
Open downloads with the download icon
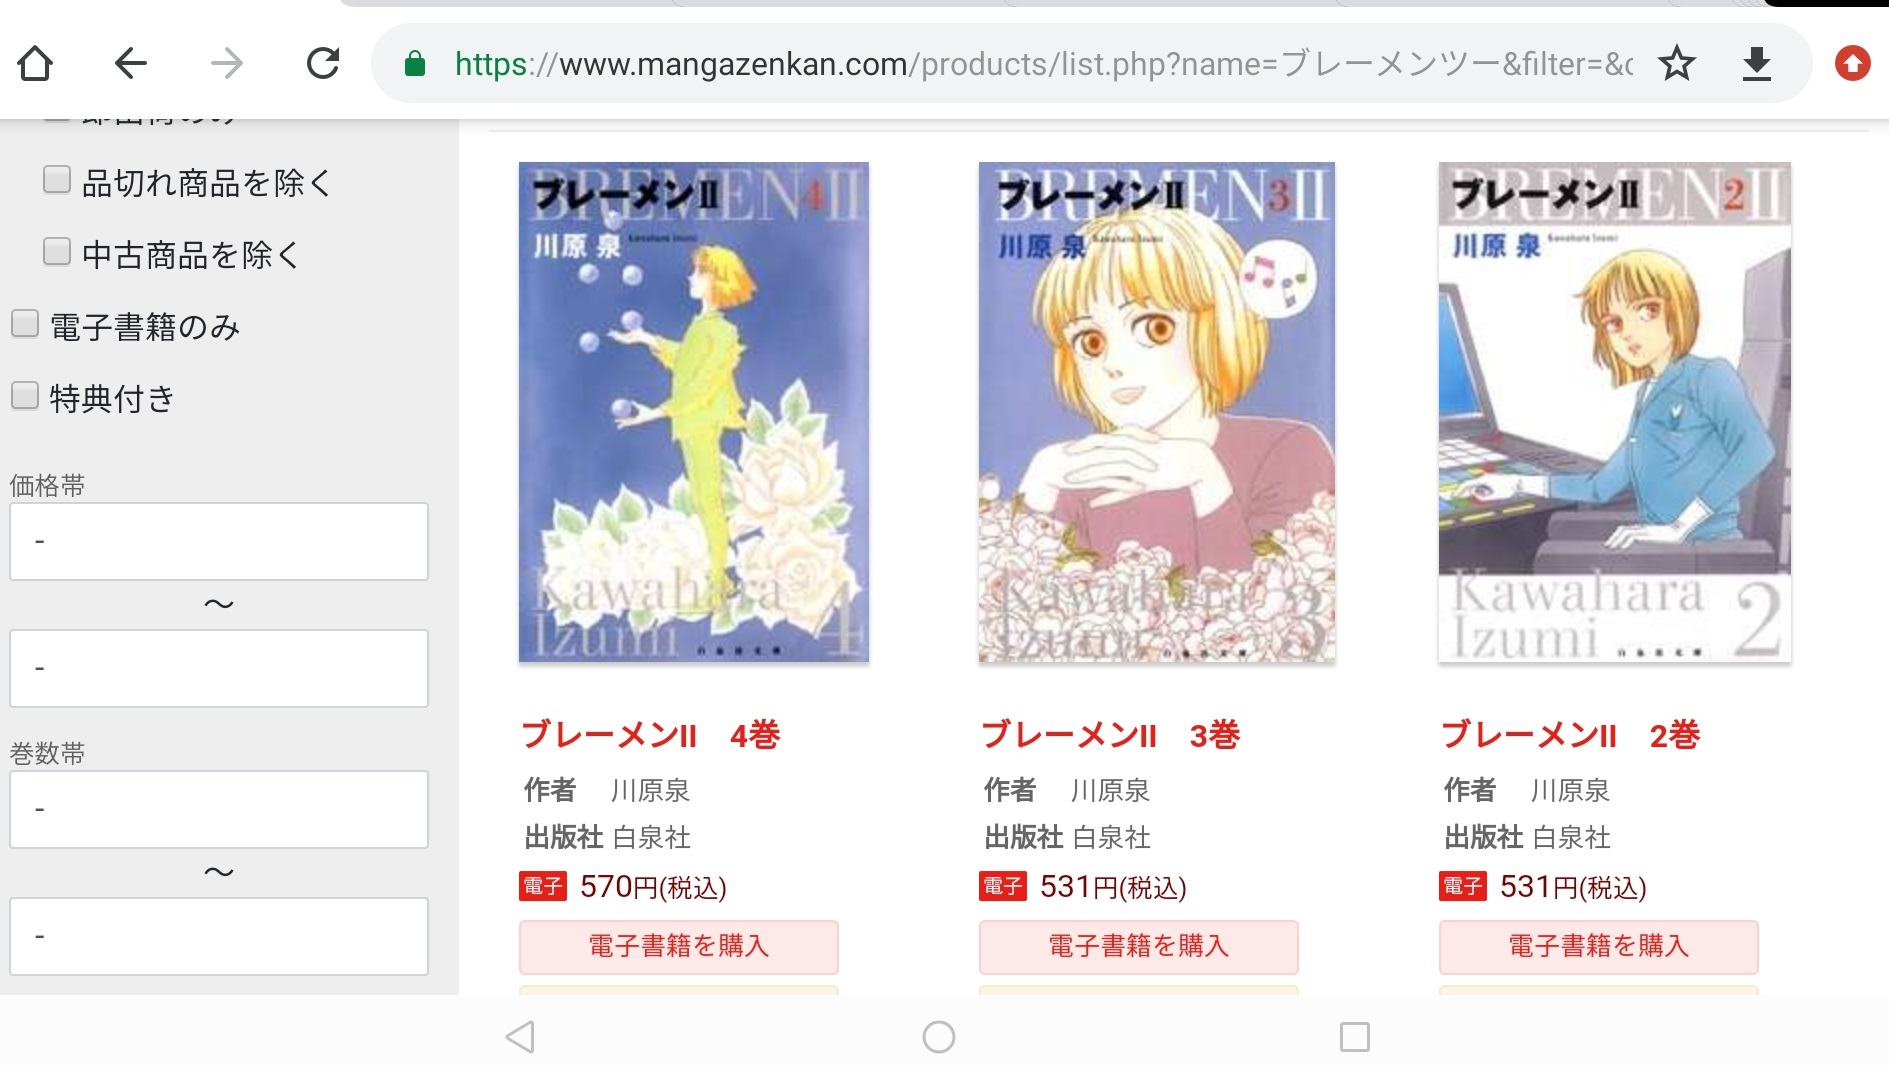[x=1757, y=64]
